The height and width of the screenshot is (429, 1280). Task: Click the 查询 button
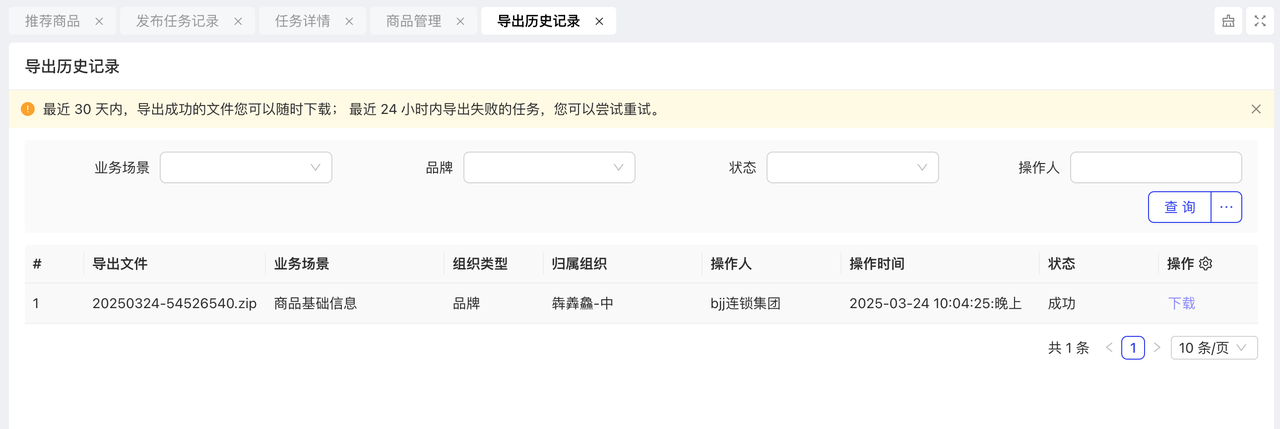click(1180, 207)
